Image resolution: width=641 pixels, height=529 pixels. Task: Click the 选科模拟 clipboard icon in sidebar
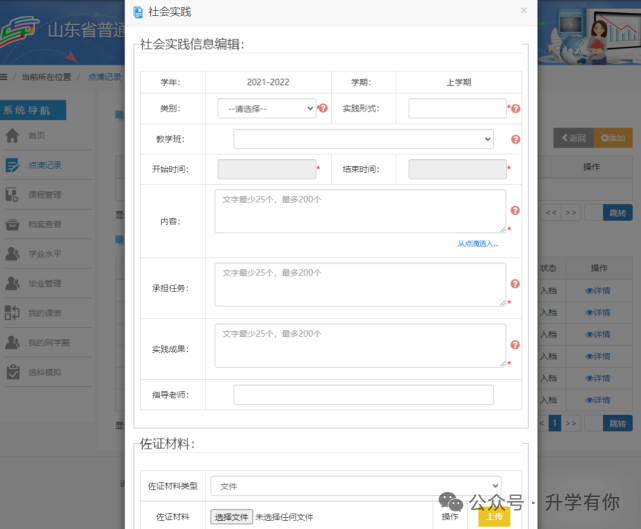pyautogui.click(x=13, y=372)
